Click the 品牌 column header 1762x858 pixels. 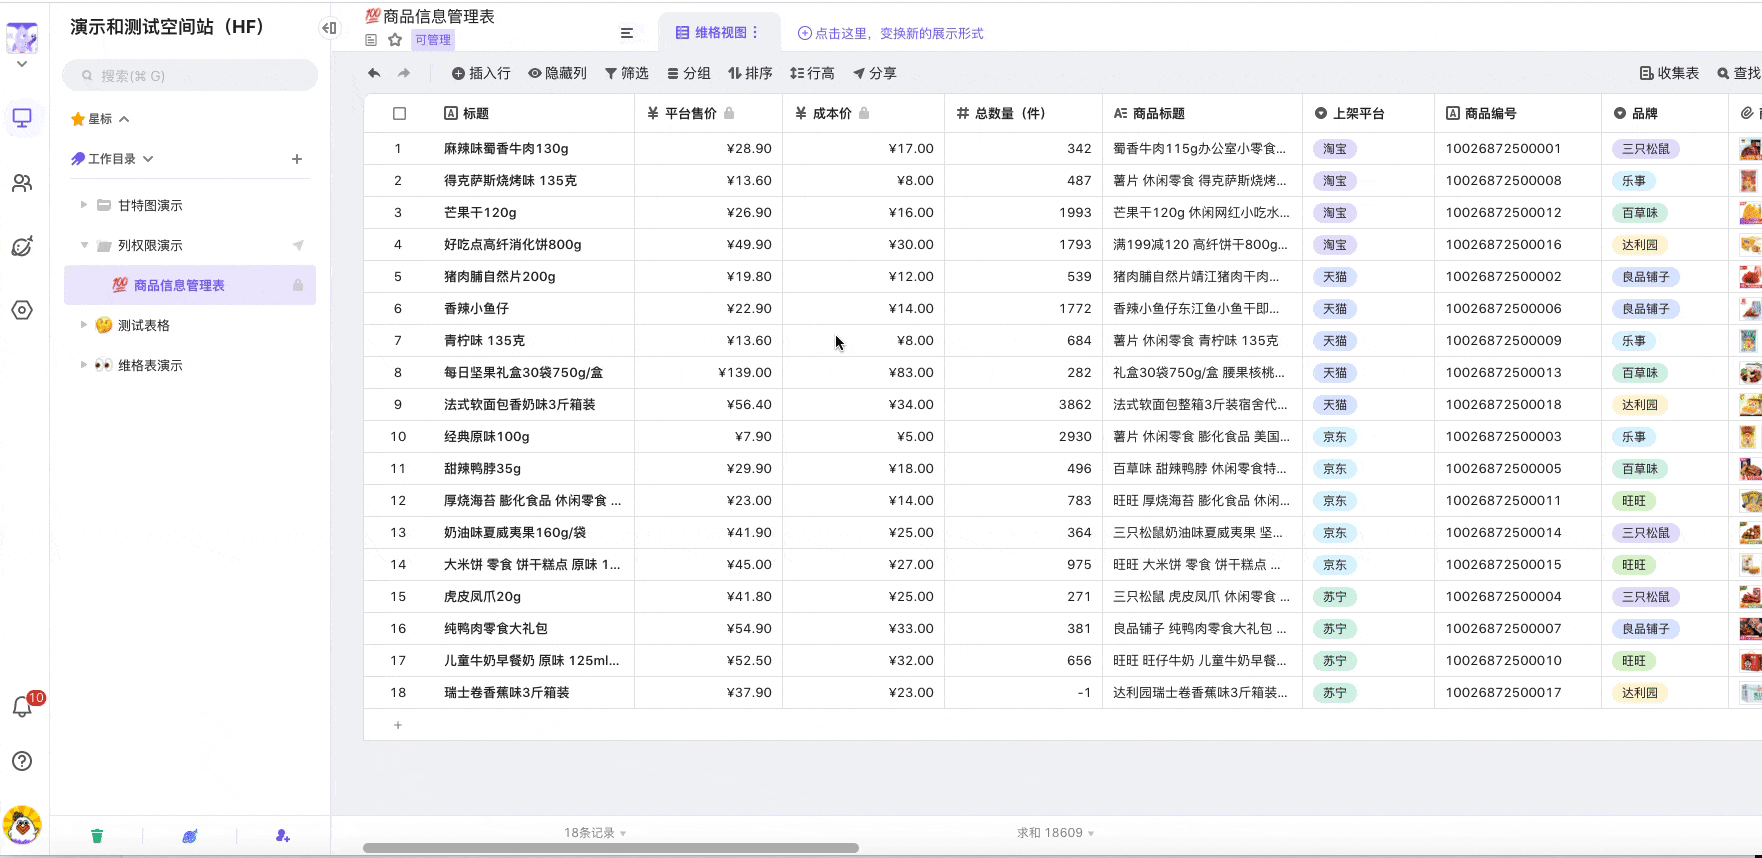(x=1664, y=114)
